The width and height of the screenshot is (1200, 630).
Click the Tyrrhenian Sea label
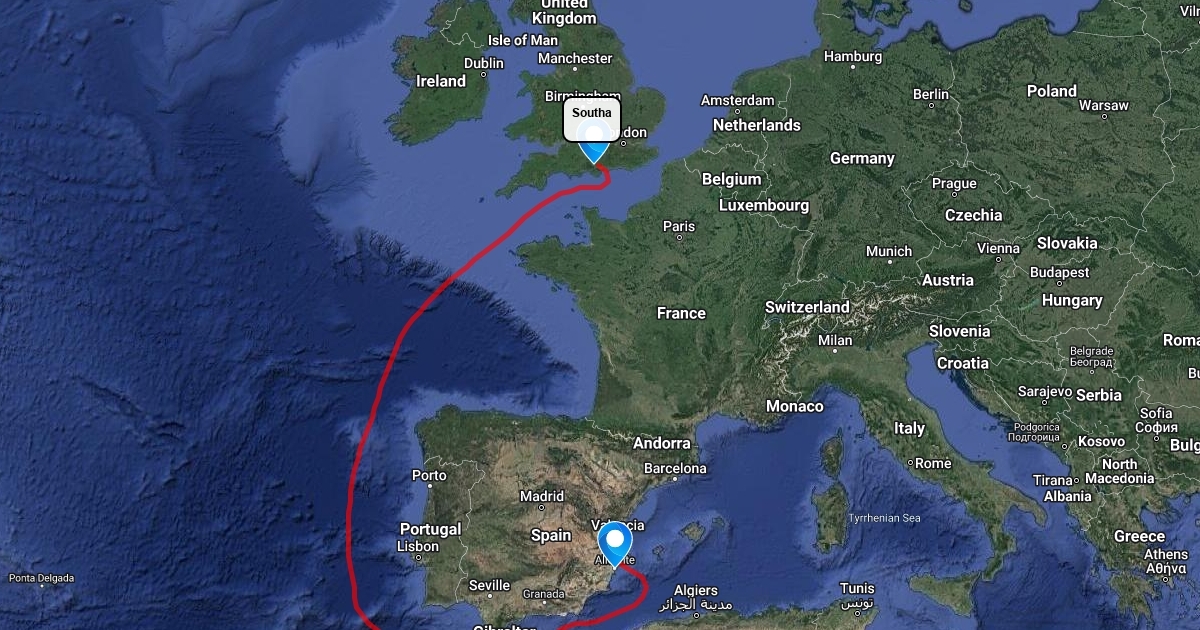[884, 518]
